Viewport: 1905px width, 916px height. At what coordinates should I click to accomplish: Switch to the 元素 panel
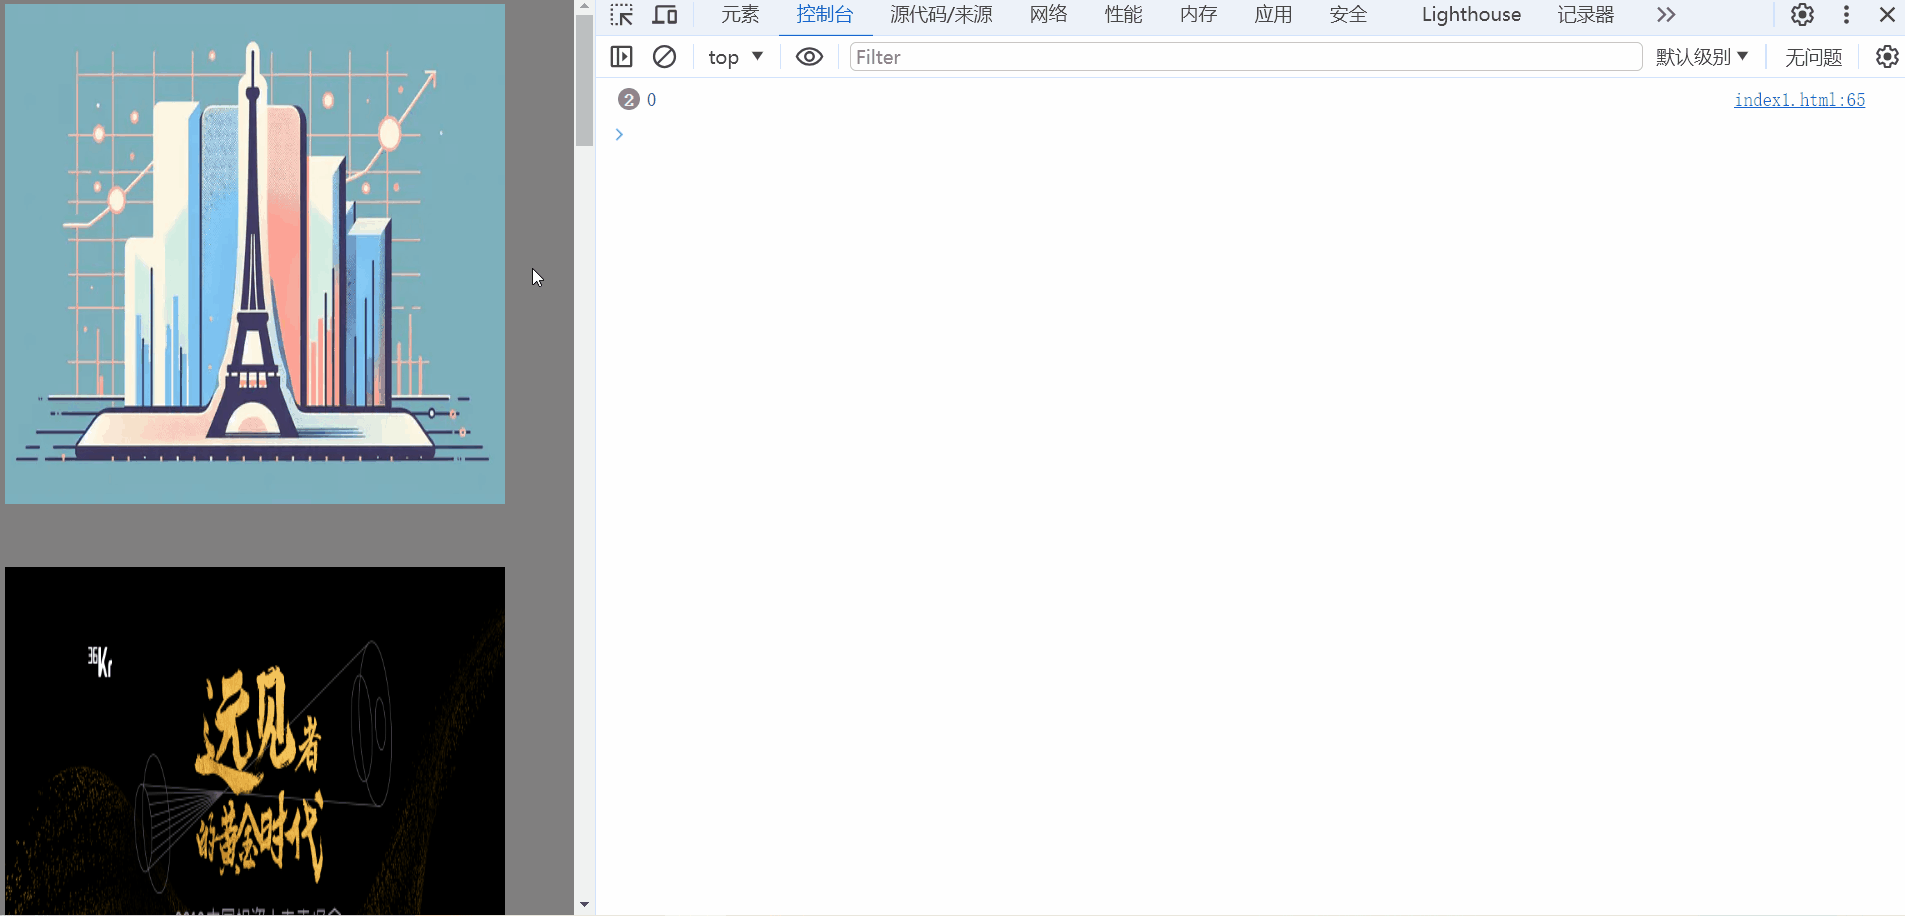739,14
